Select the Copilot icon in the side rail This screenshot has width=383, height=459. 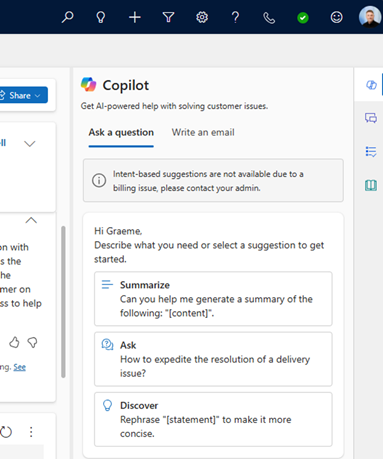point(371,85)
